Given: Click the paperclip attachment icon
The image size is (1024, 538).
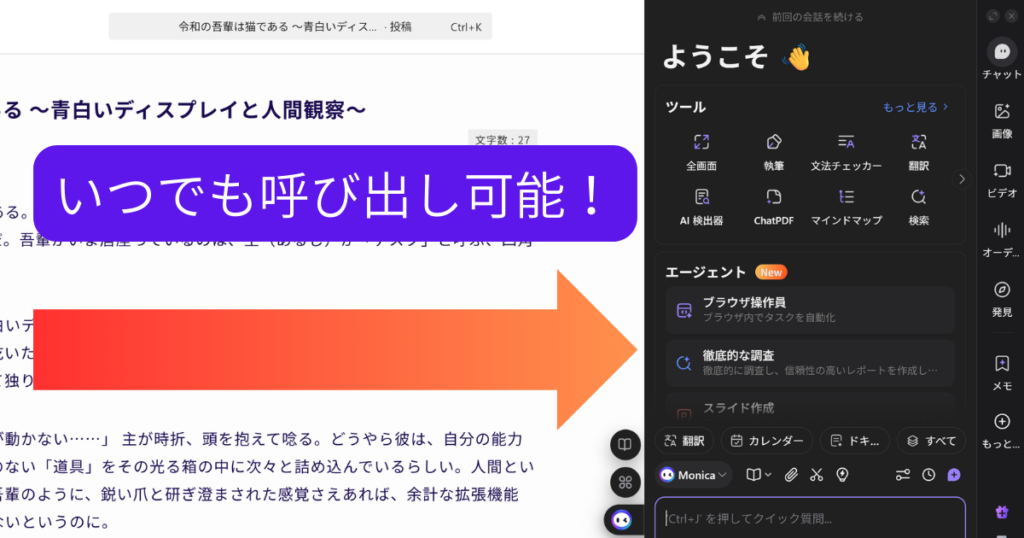Looking at the screenshot, I should (x=790, y=475).
